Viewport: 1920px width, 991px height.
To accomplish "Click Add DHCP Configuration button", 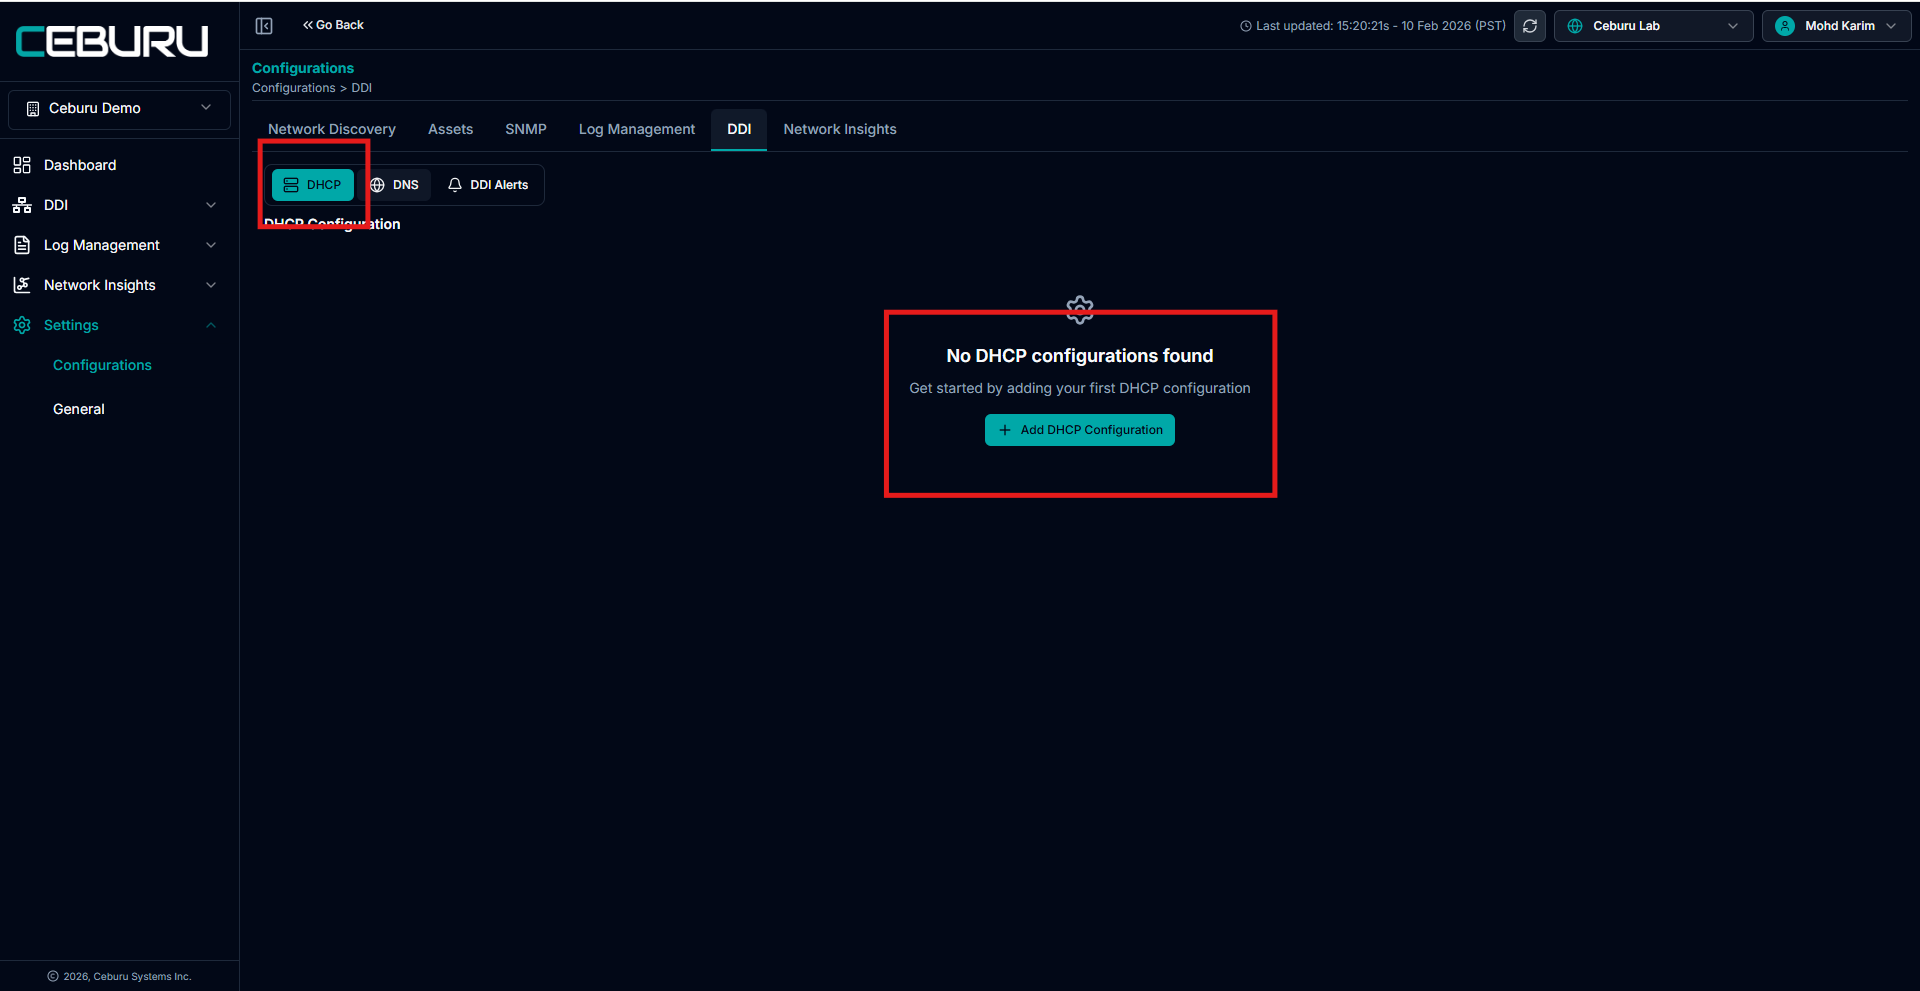I will pyautogui.click(x=1080, y=430).
